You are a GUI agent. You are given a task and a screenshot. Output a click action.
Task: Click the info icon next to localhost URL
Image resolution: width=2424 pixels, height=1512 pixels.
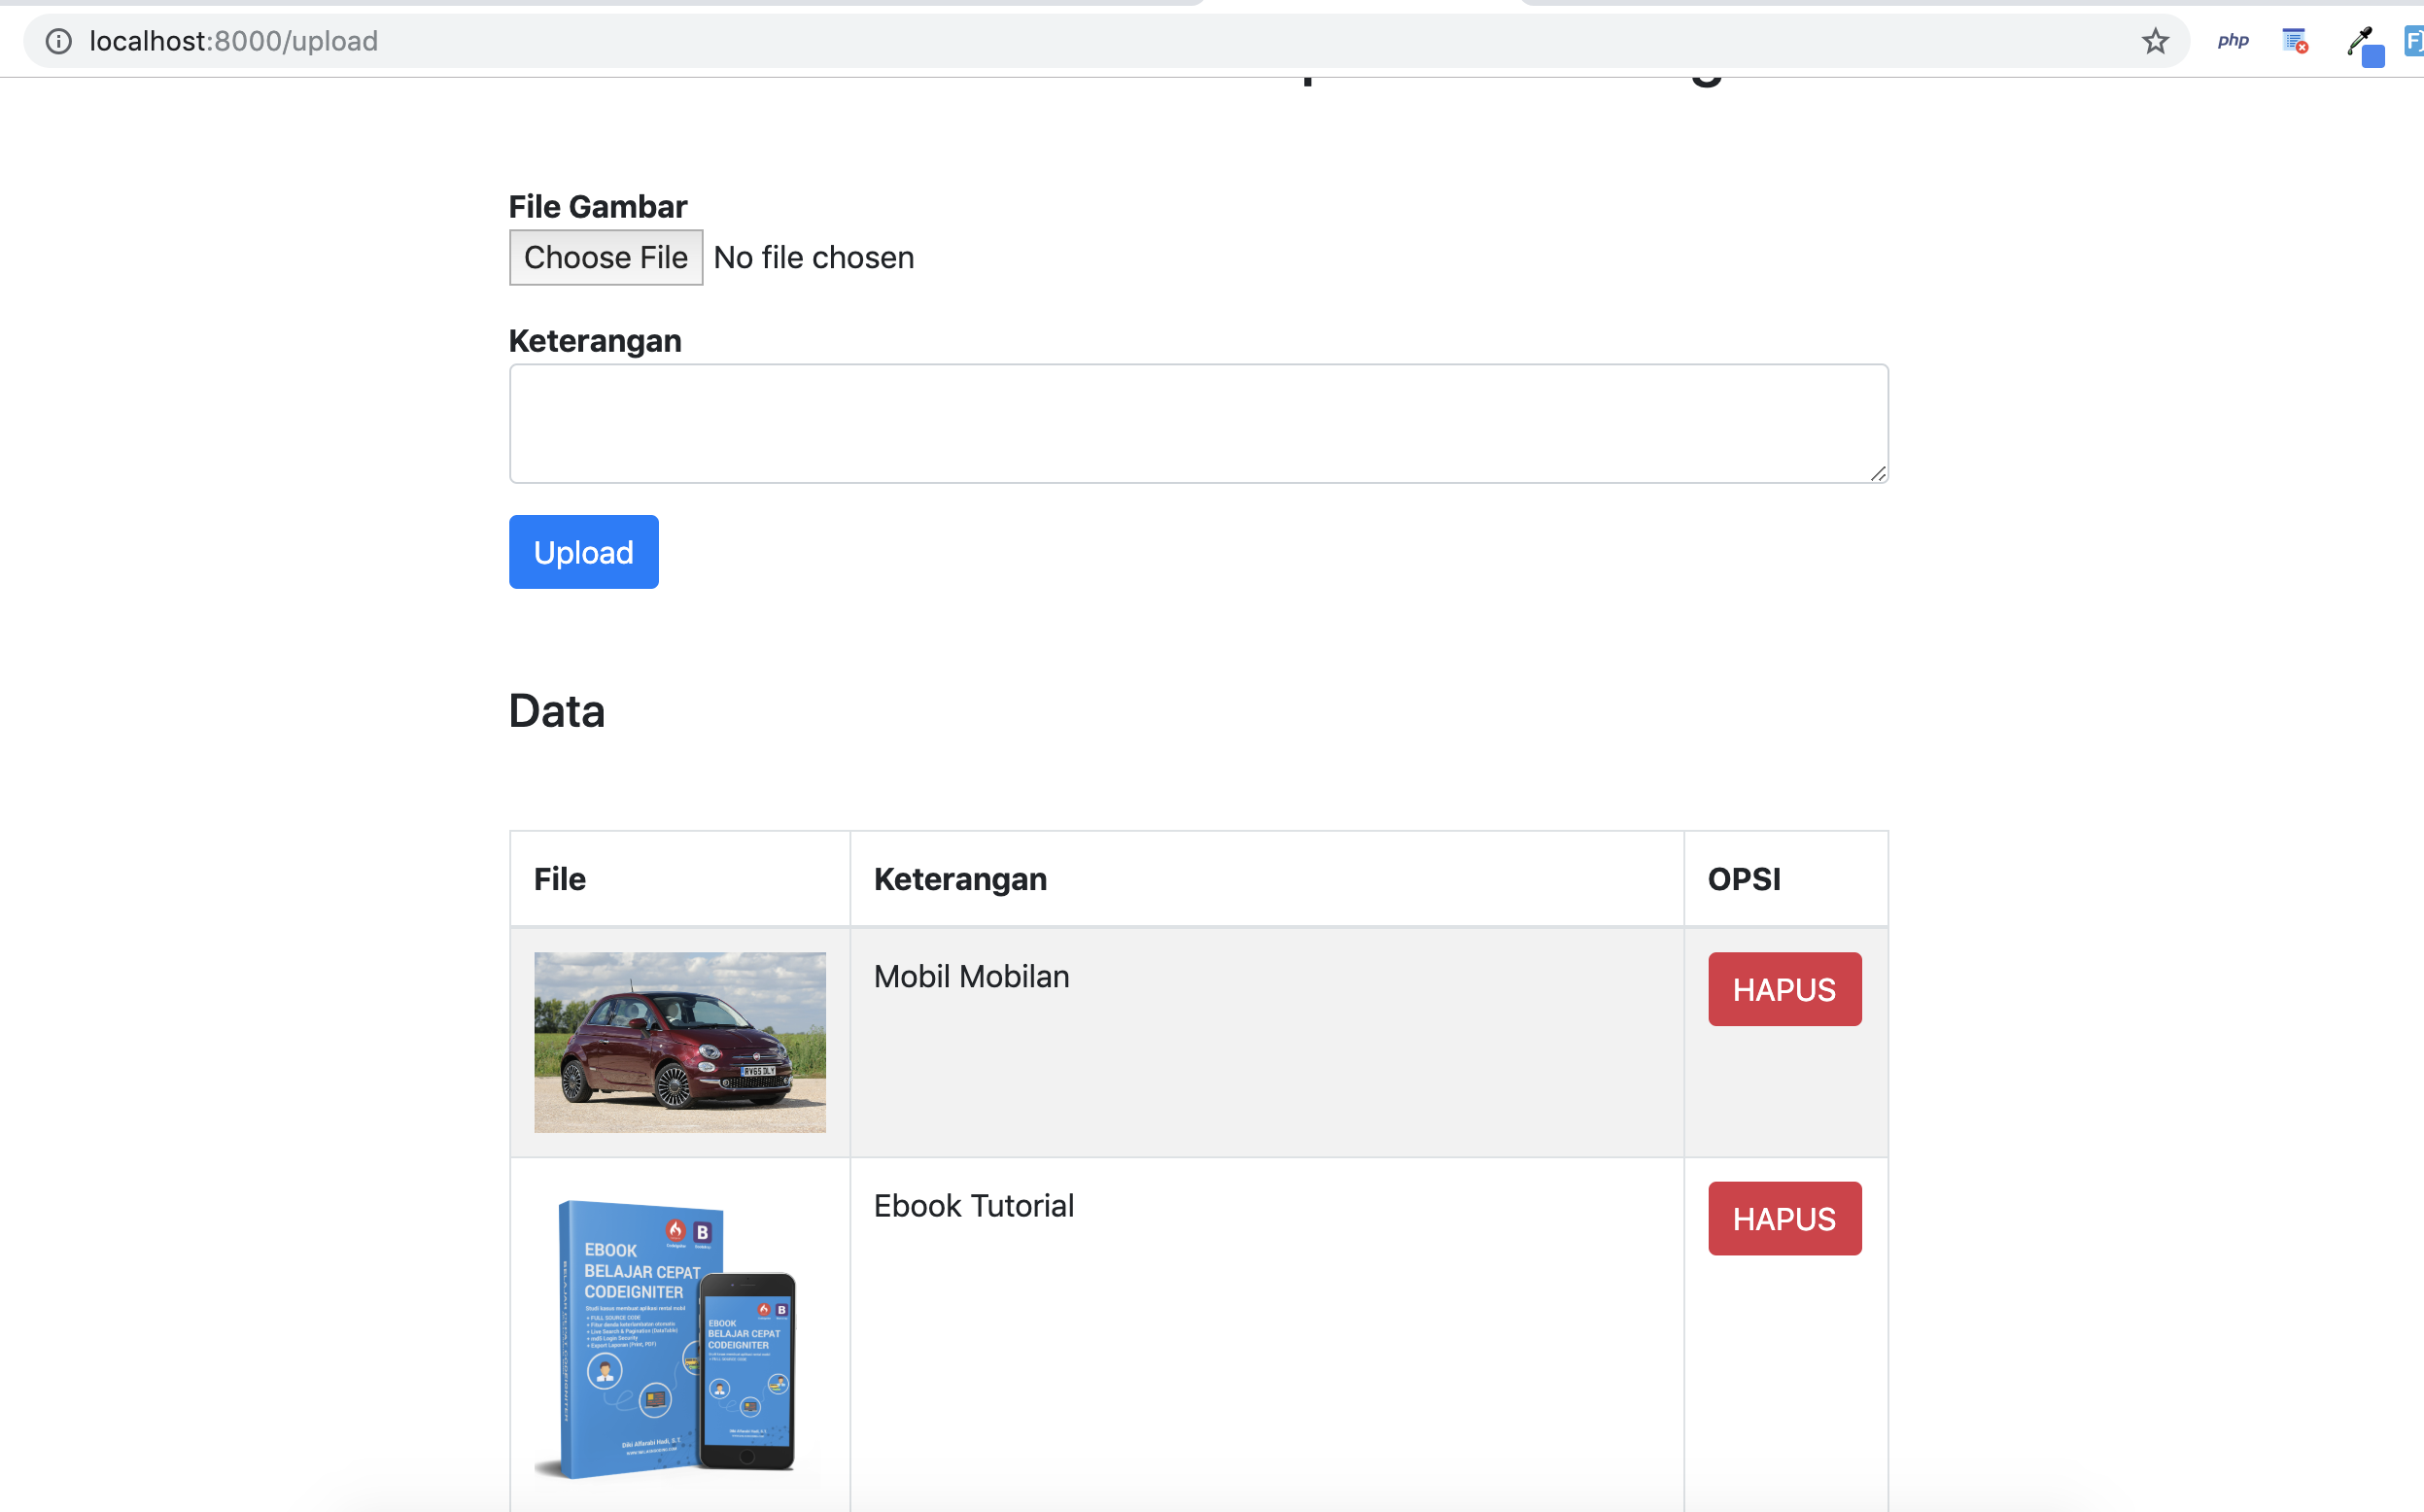click(57, 40)
